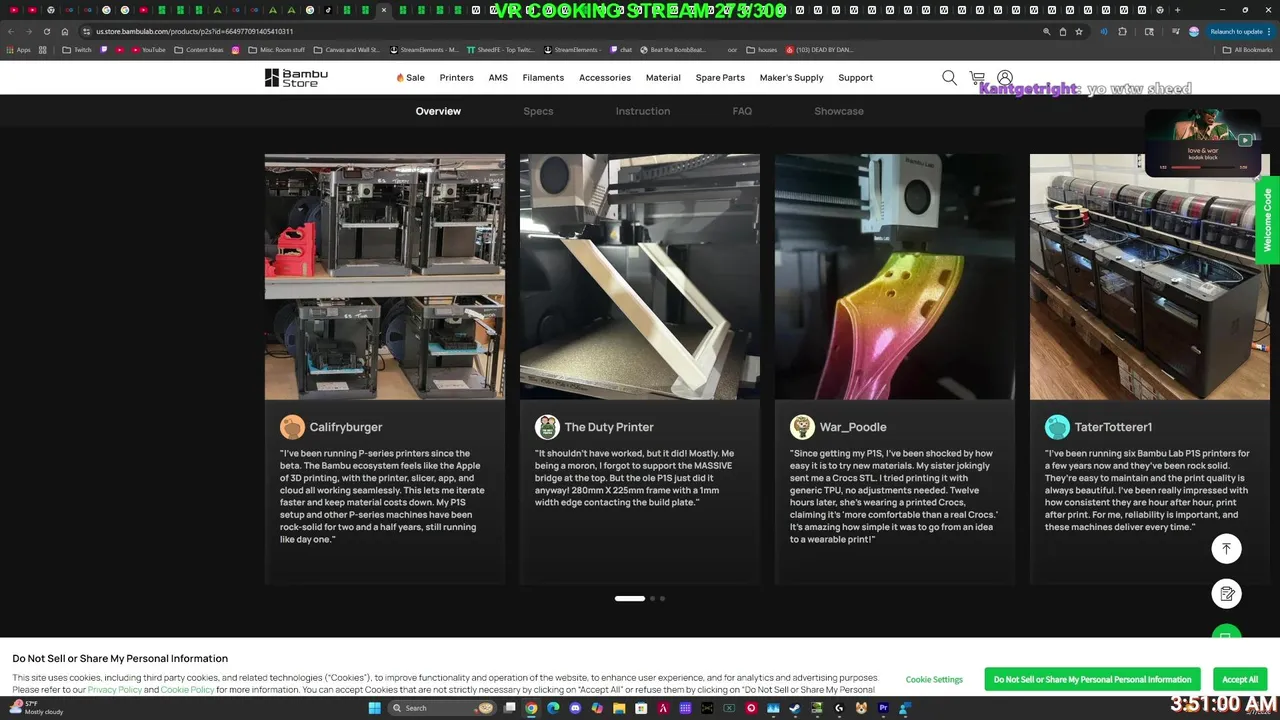Switch to the Instruction tab
This screenshot has height=720, width=1280.
(643, 111)
